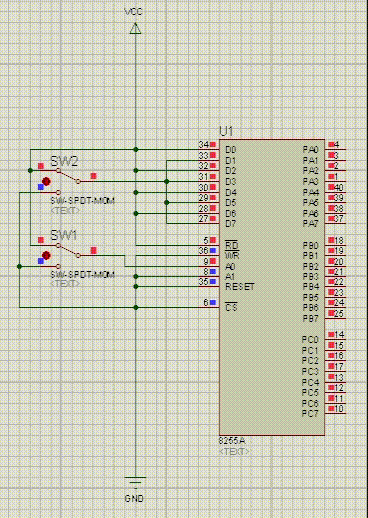Select the SW1 component label

pyautogui.click(x=63, y=235)
